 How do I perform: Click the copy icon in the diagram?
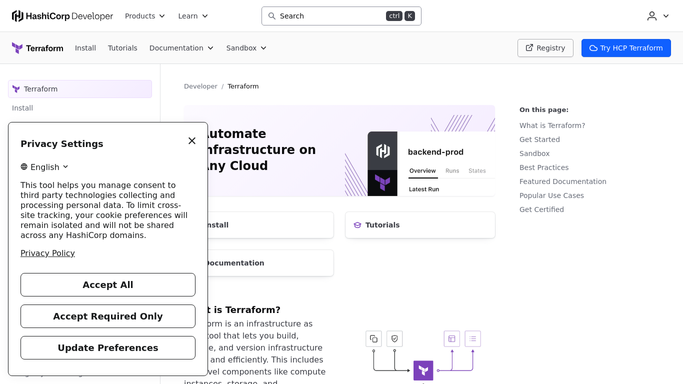[373, 339]
